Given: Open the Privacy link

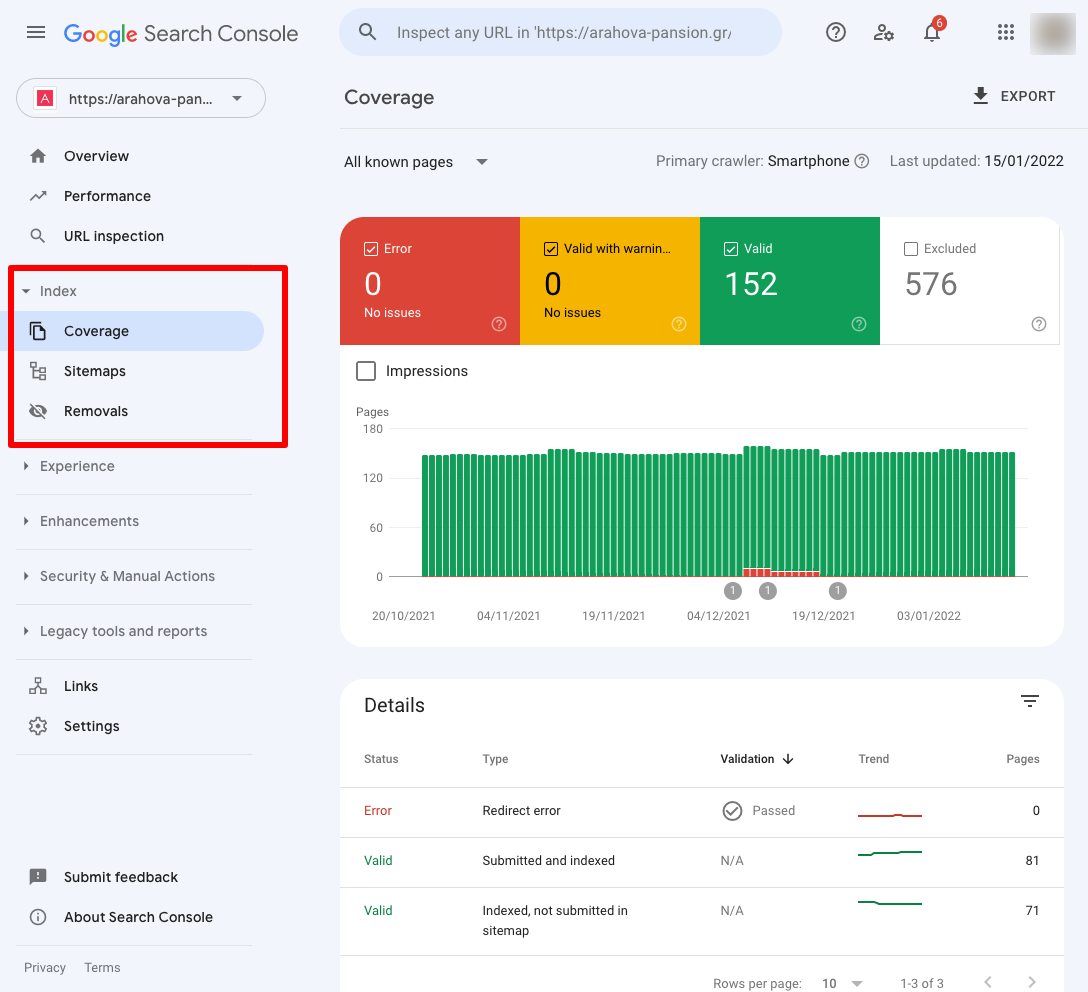Looking at the screenshot, I should [x=45, y=968].
